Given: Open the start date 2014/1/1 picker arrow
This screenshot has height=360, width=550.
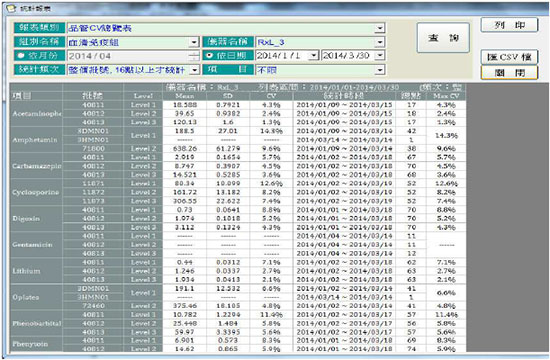Looking at the screenshot, I should click(314, 55).
